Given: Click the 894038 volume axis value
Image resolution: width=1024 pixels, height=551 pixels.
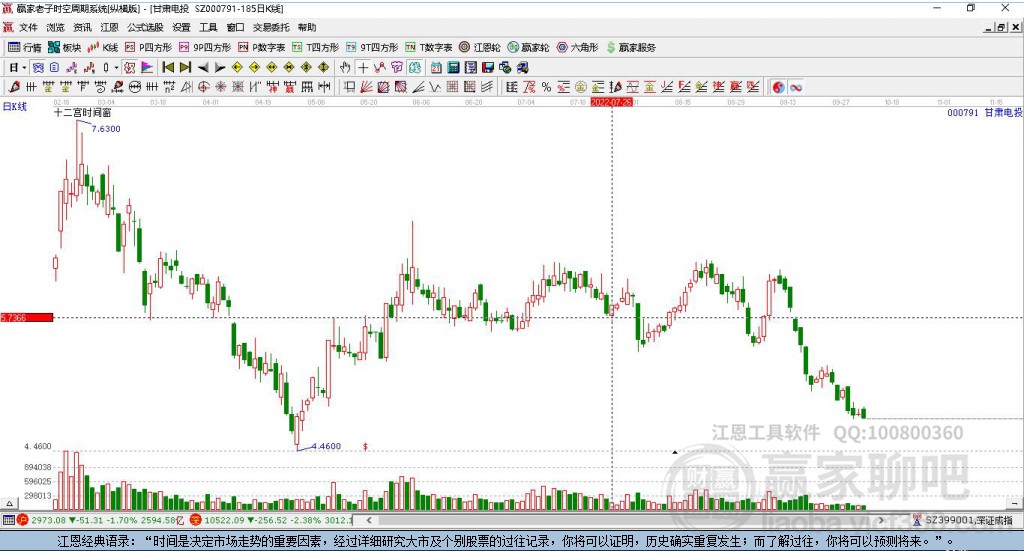Looking at the screenshot, I should pyautogui.click(x=37, y=467).
